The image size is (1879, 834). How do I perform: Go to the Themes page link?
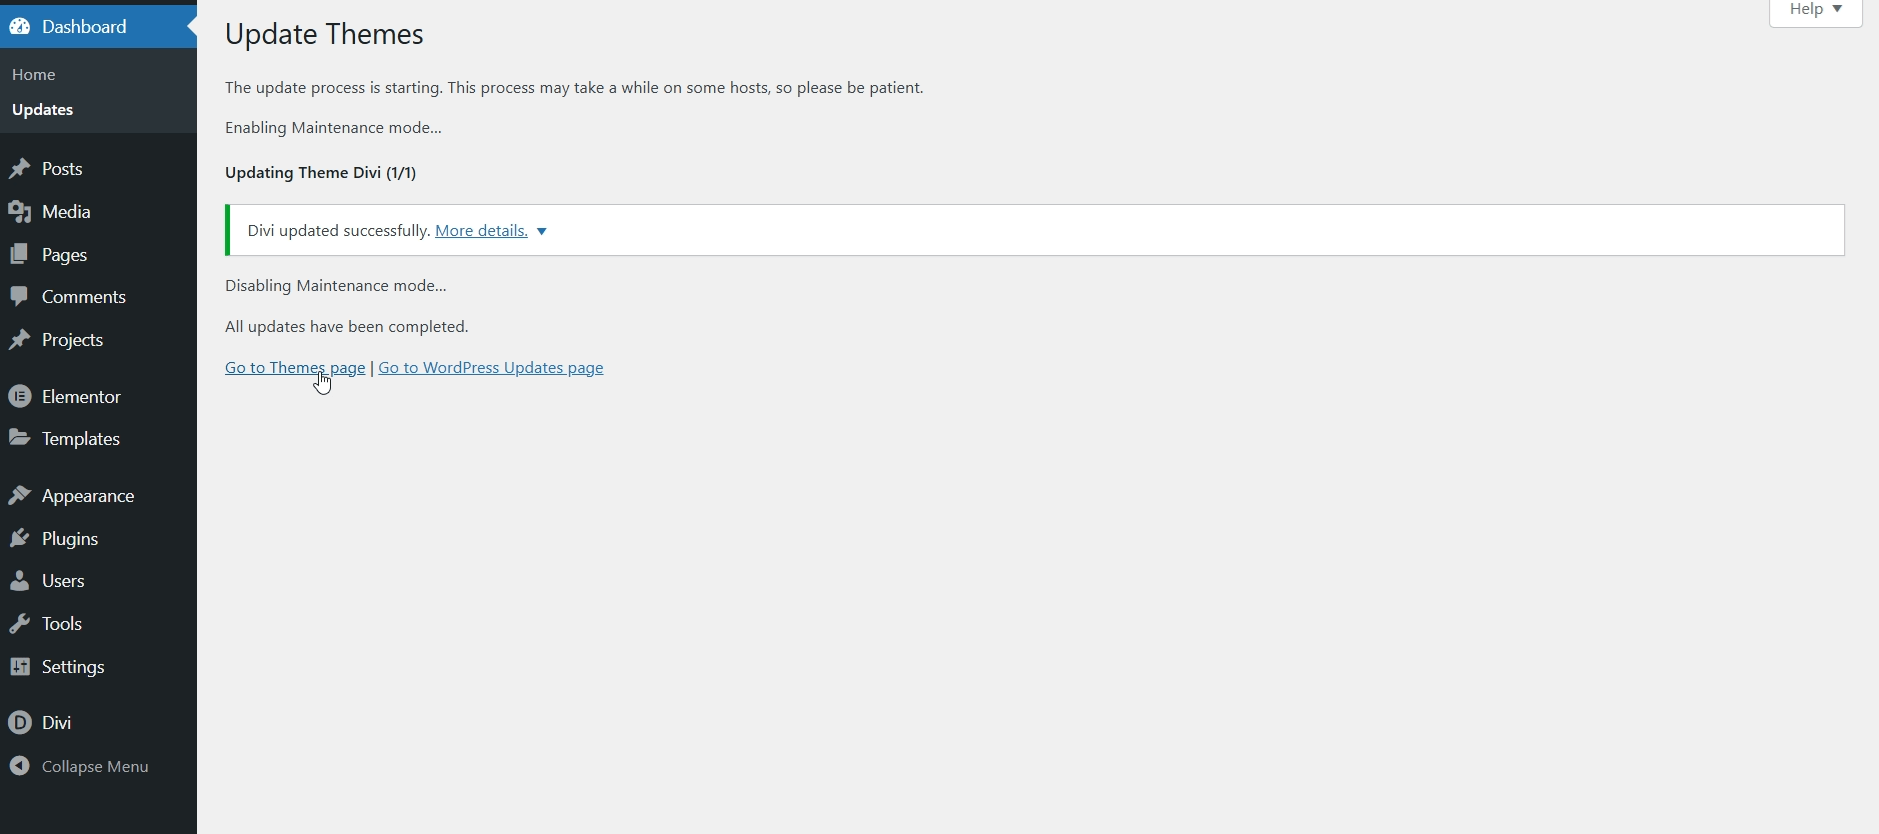[x=294, y=368]
